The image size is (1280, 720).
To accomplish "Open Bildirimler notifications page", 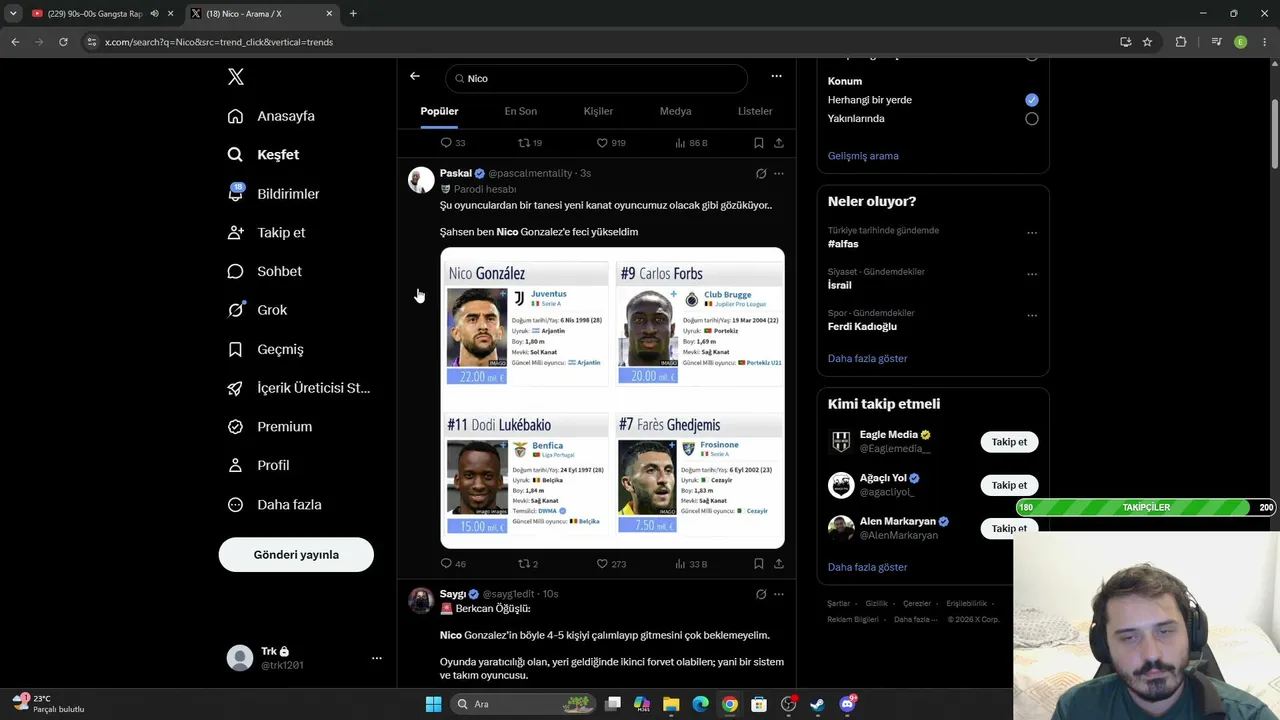I will 273,194.
